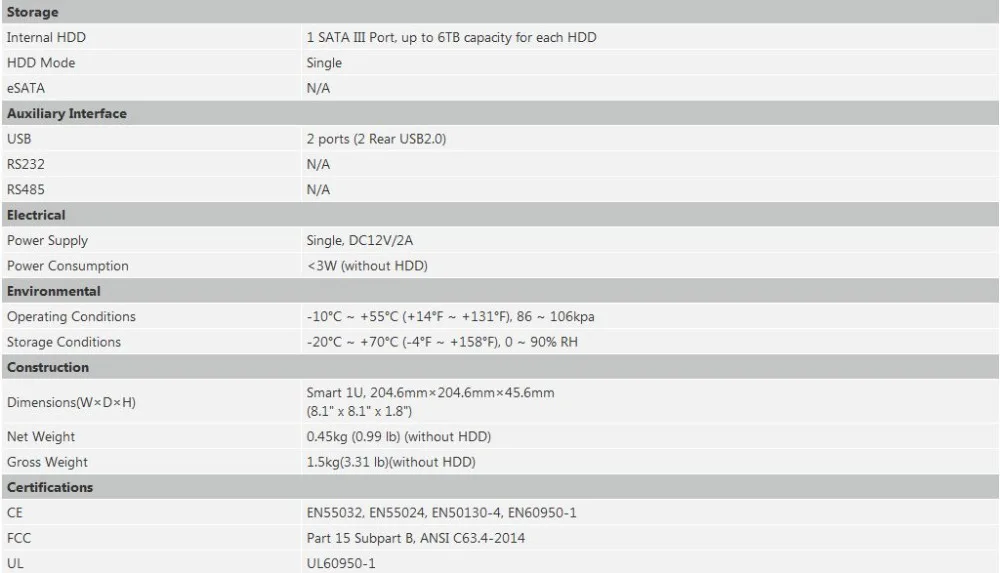Select the Operating Conditions temperature value
The width and height of the screenshot is (1000, 573).
450,316
